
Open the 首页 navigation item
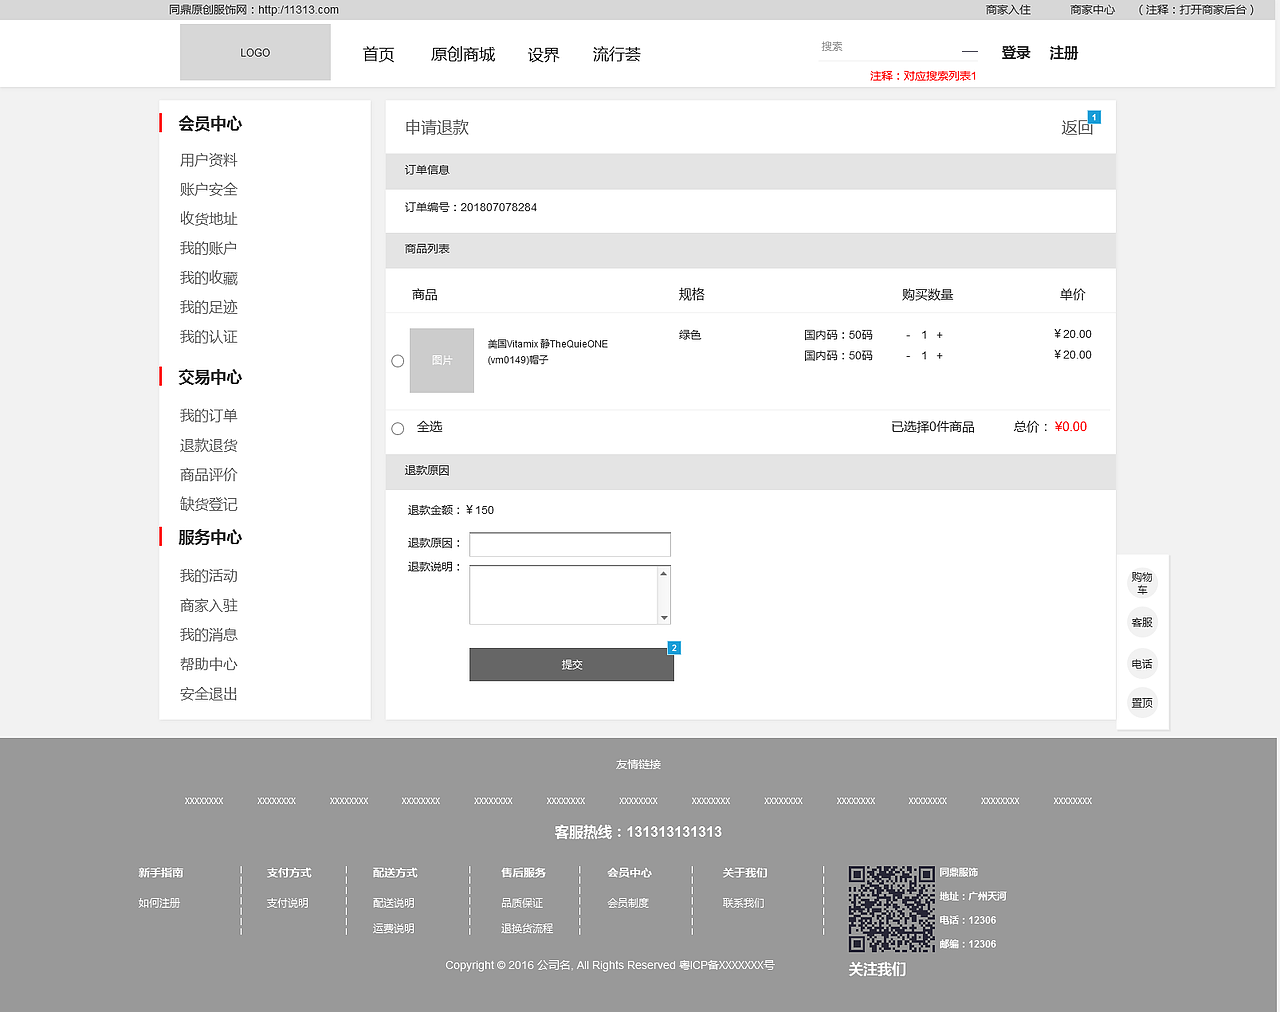378,54
